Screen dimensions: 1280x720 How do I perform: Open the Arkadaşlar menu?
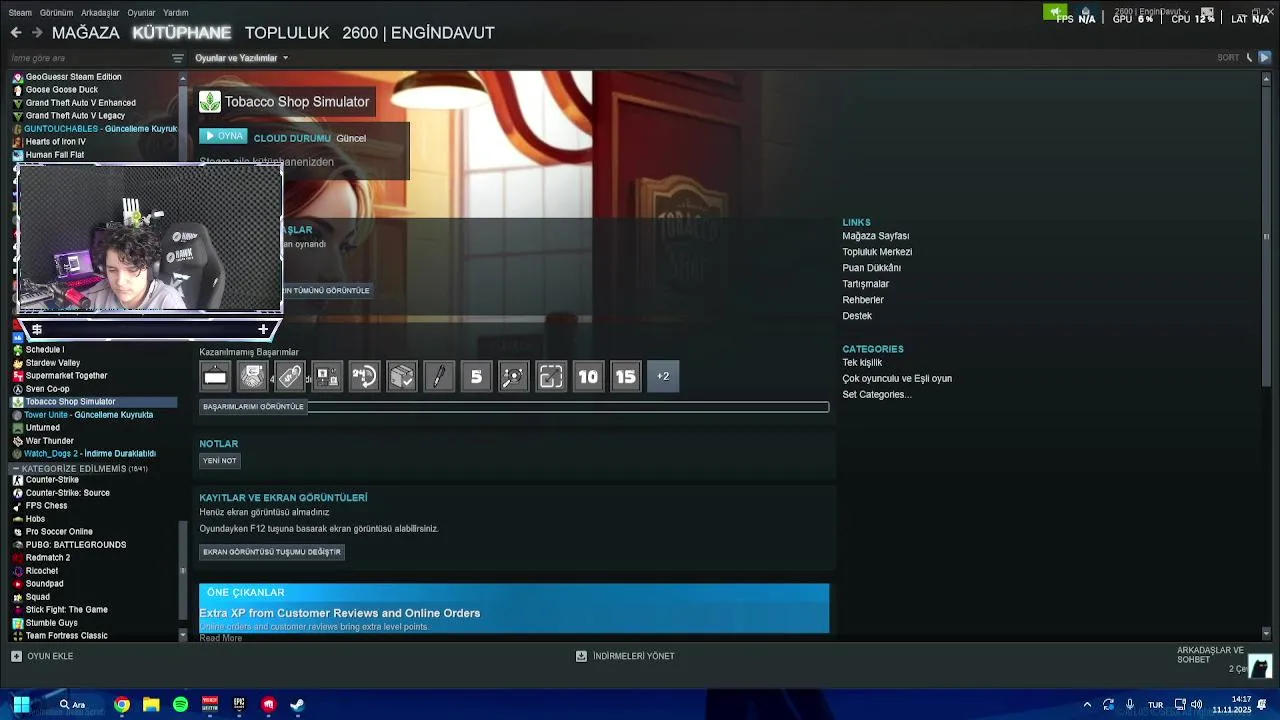[x=100, y=13]
